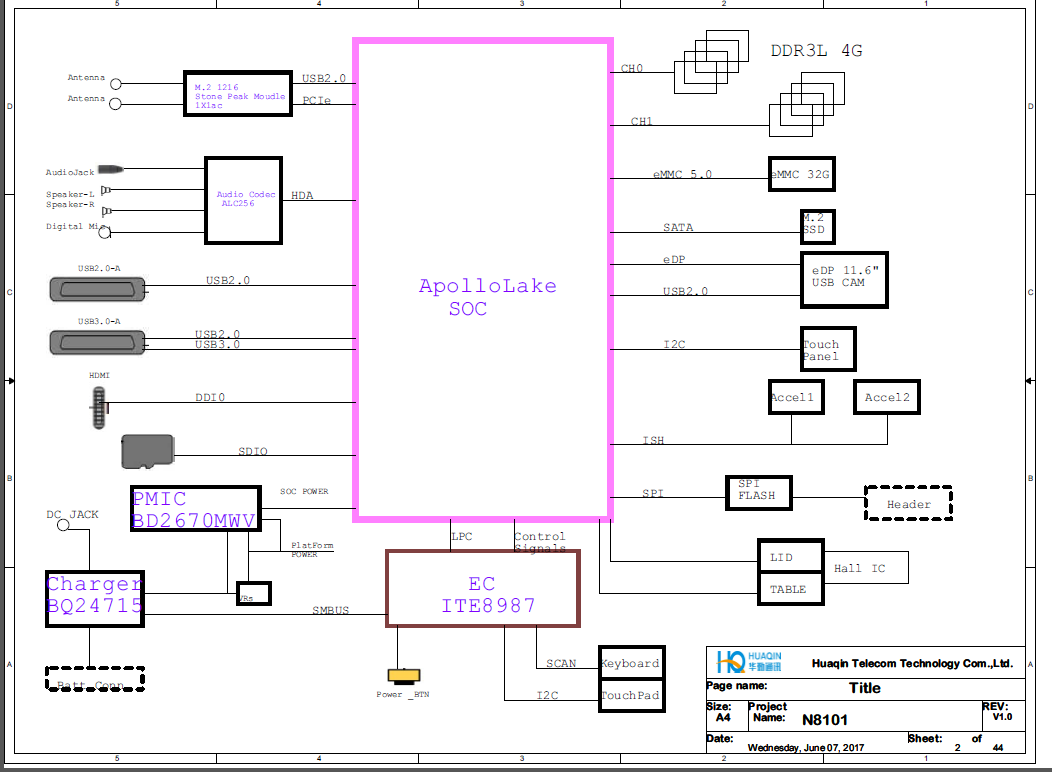This screenshot has height=772, width=1052.
Task: Select the HDMI connector symbol
Action: [x=99, y=406]
